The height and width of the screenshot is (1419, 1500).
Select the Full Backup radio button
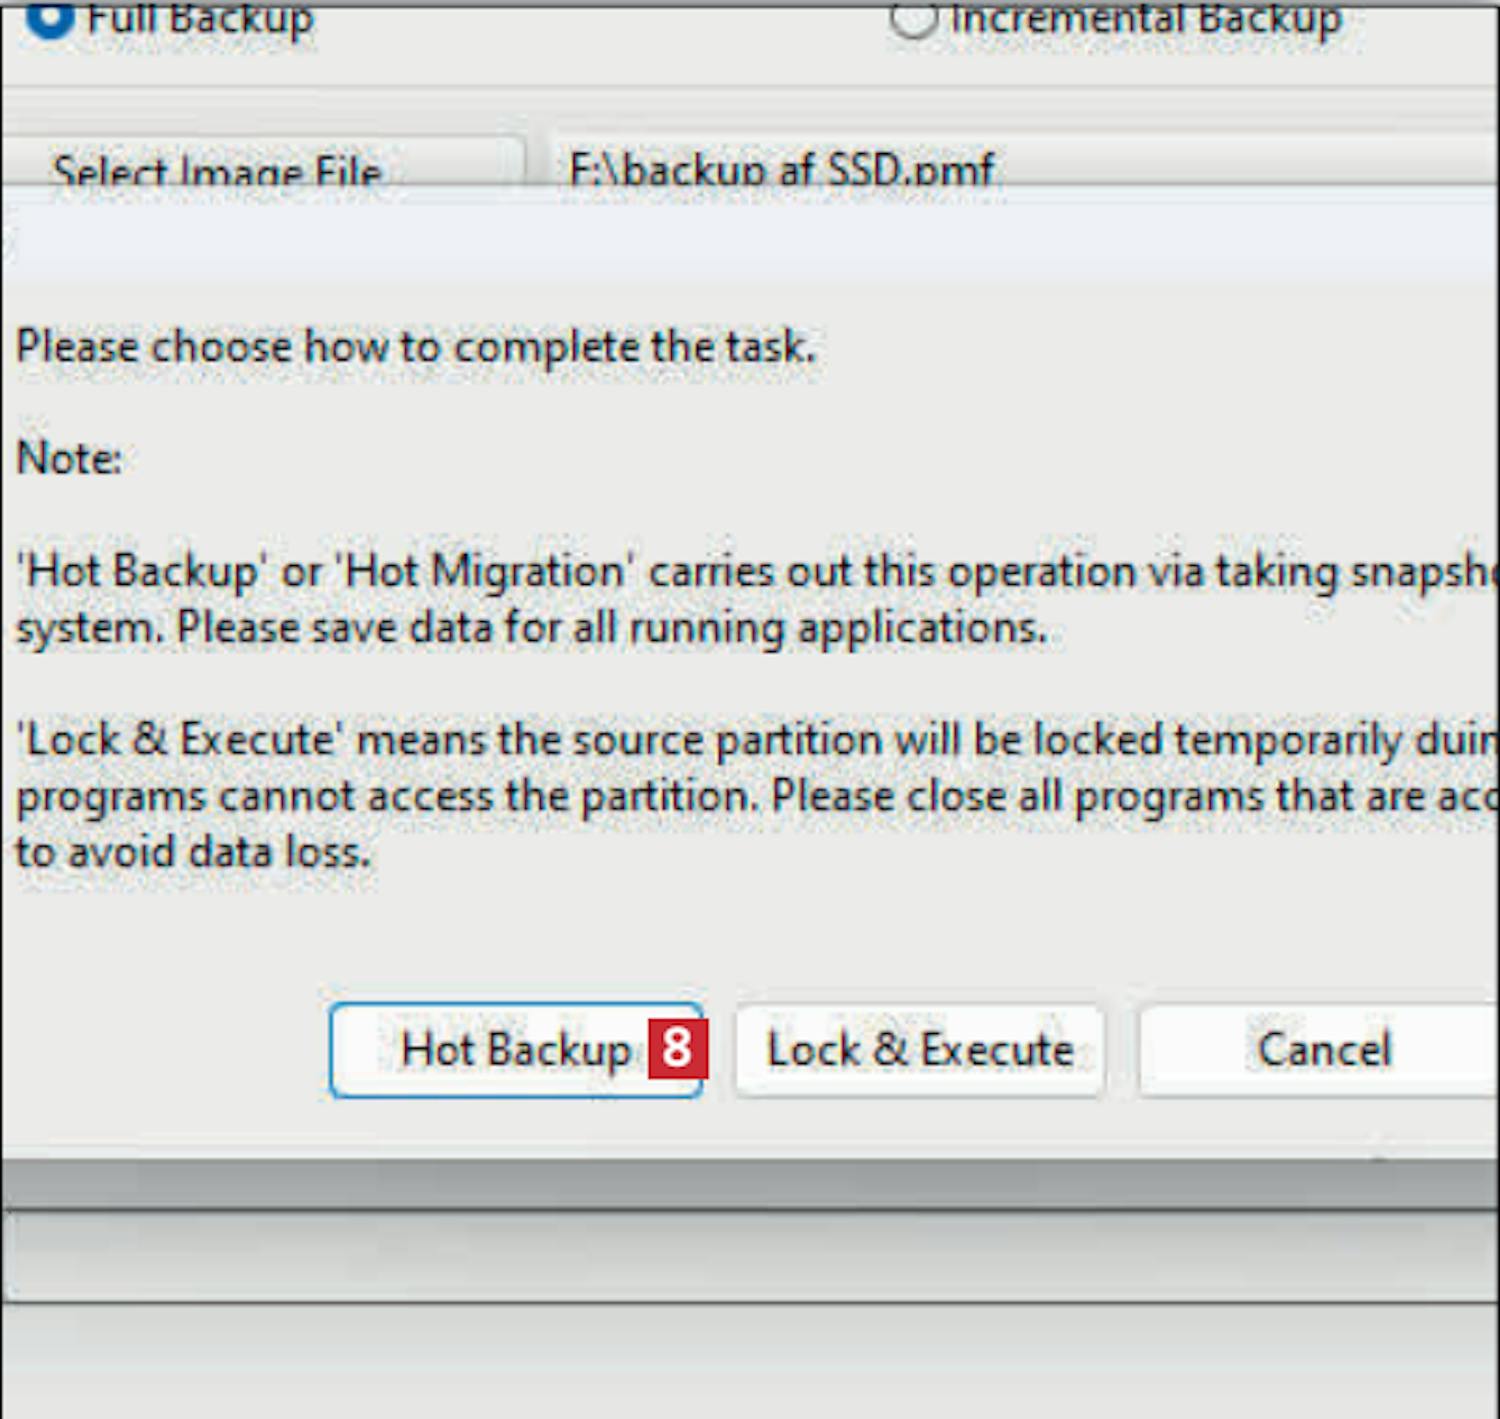[x=50, y=16]
